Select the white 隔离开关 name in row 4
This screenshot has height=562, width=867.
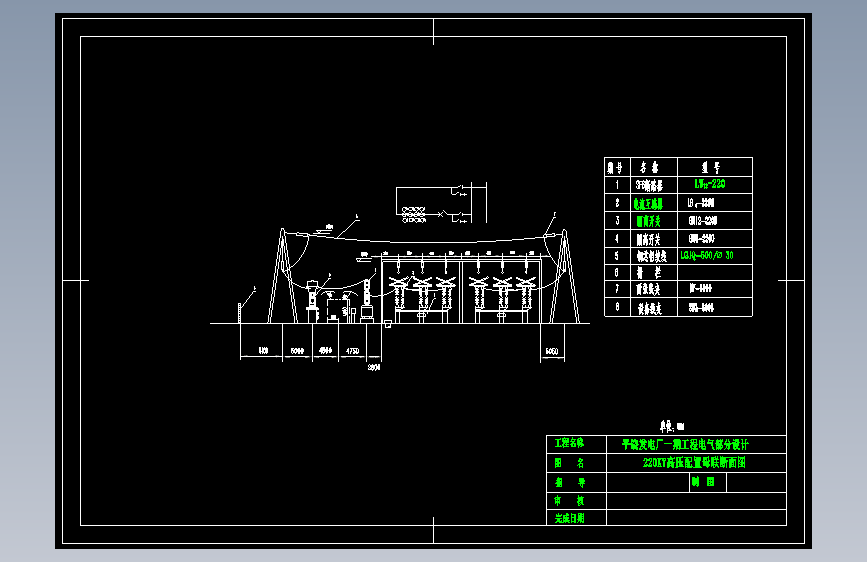click(x=648, y=239)
